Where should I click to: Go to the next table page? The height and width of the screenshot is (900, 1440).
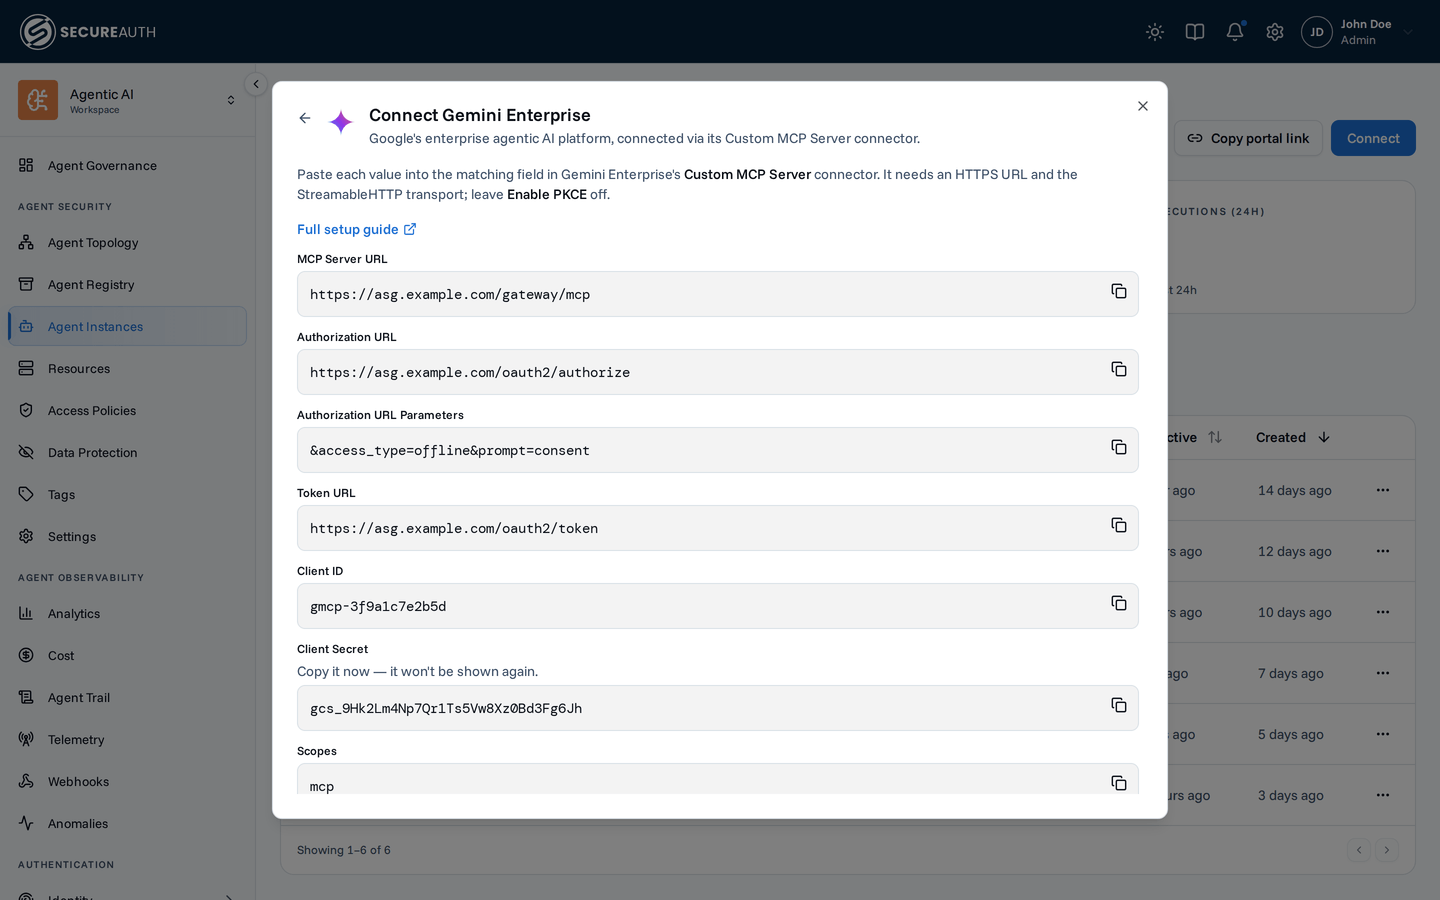[x=1387, y=850]
